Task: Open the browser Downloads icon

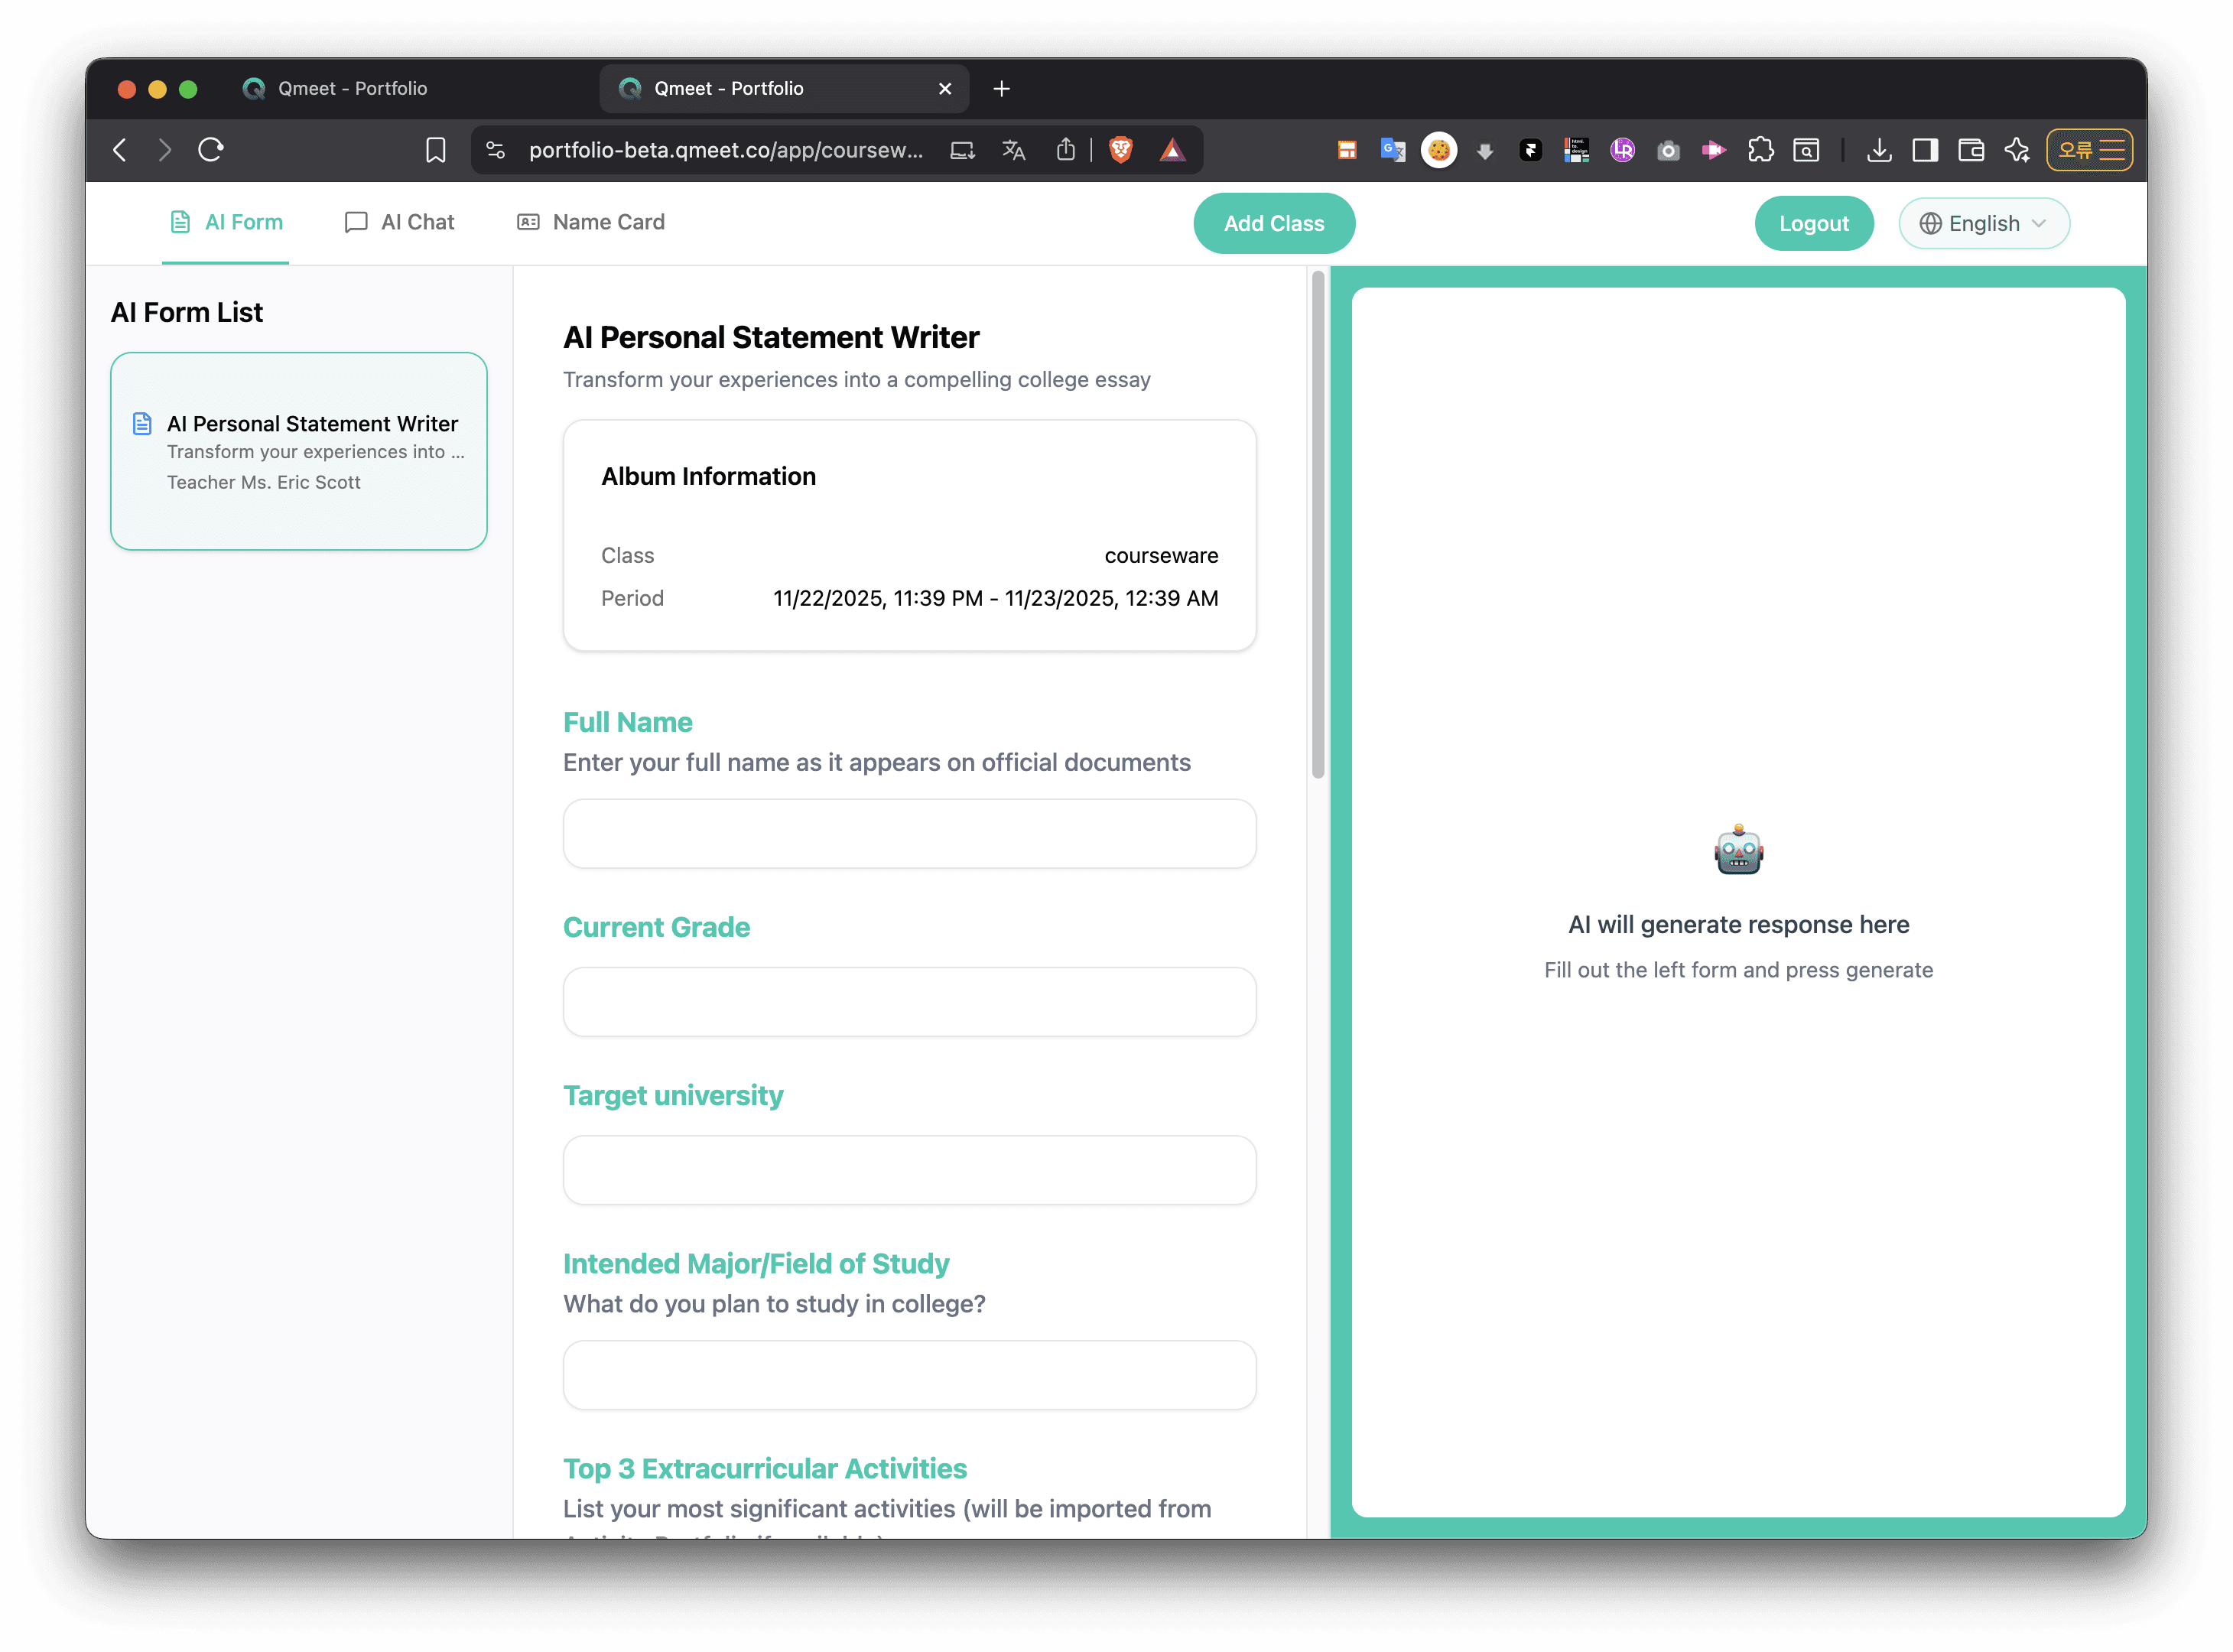Action: [1879, 150]
